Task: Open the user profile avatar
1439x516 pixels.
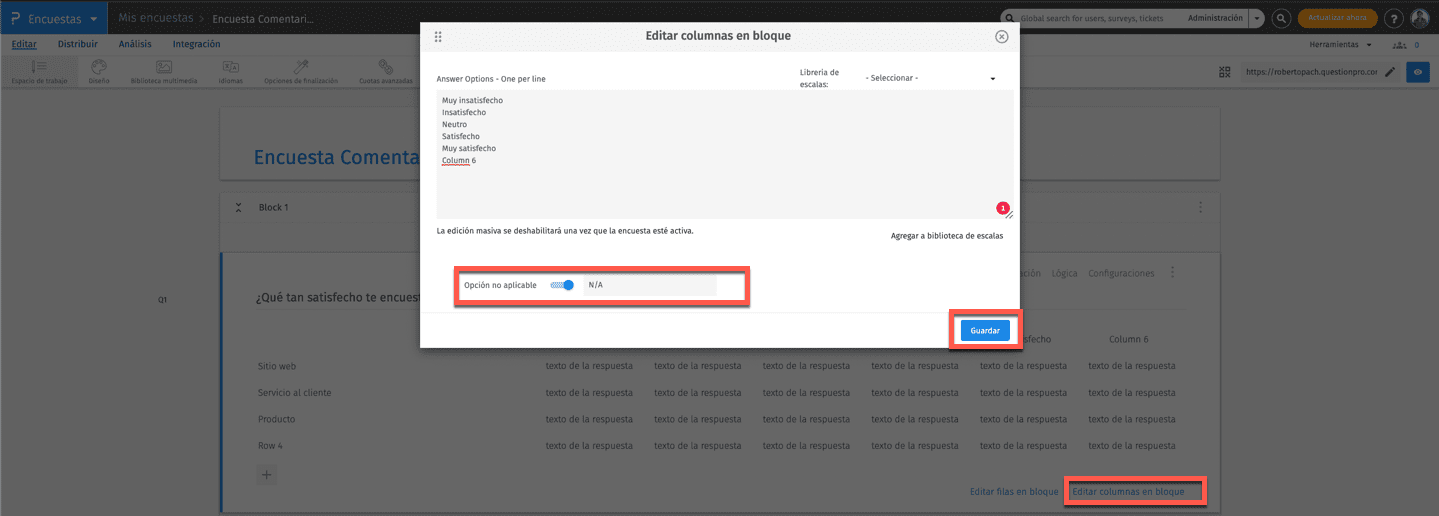Action: (1420, 18)
